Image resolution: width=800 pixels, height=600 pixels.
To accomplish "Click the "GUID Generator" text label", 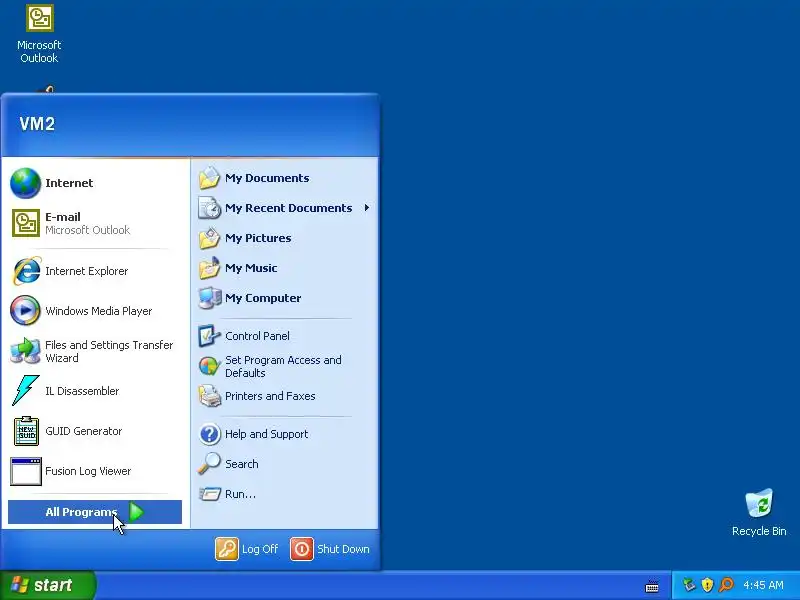I will [83, 431].
